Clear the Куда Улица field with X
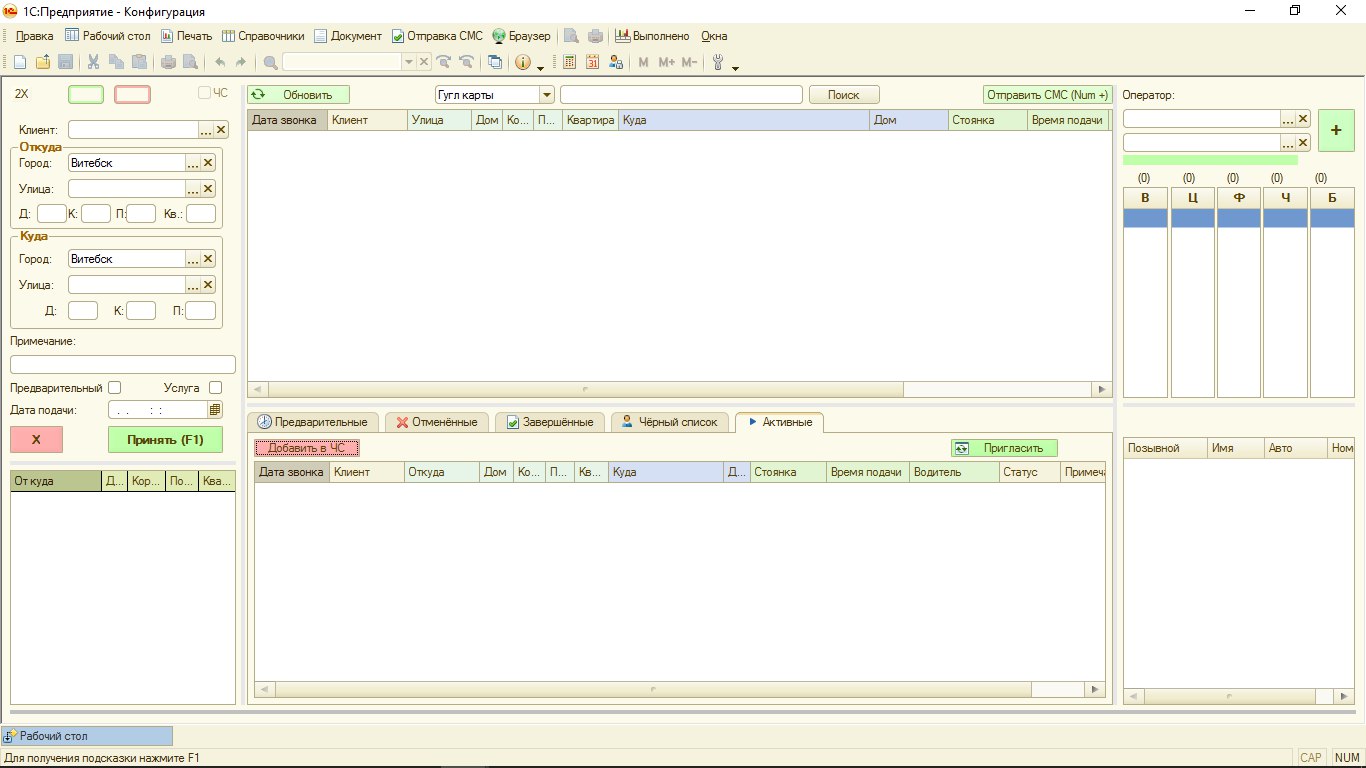The image size is (1366, 768). [209, 285]
